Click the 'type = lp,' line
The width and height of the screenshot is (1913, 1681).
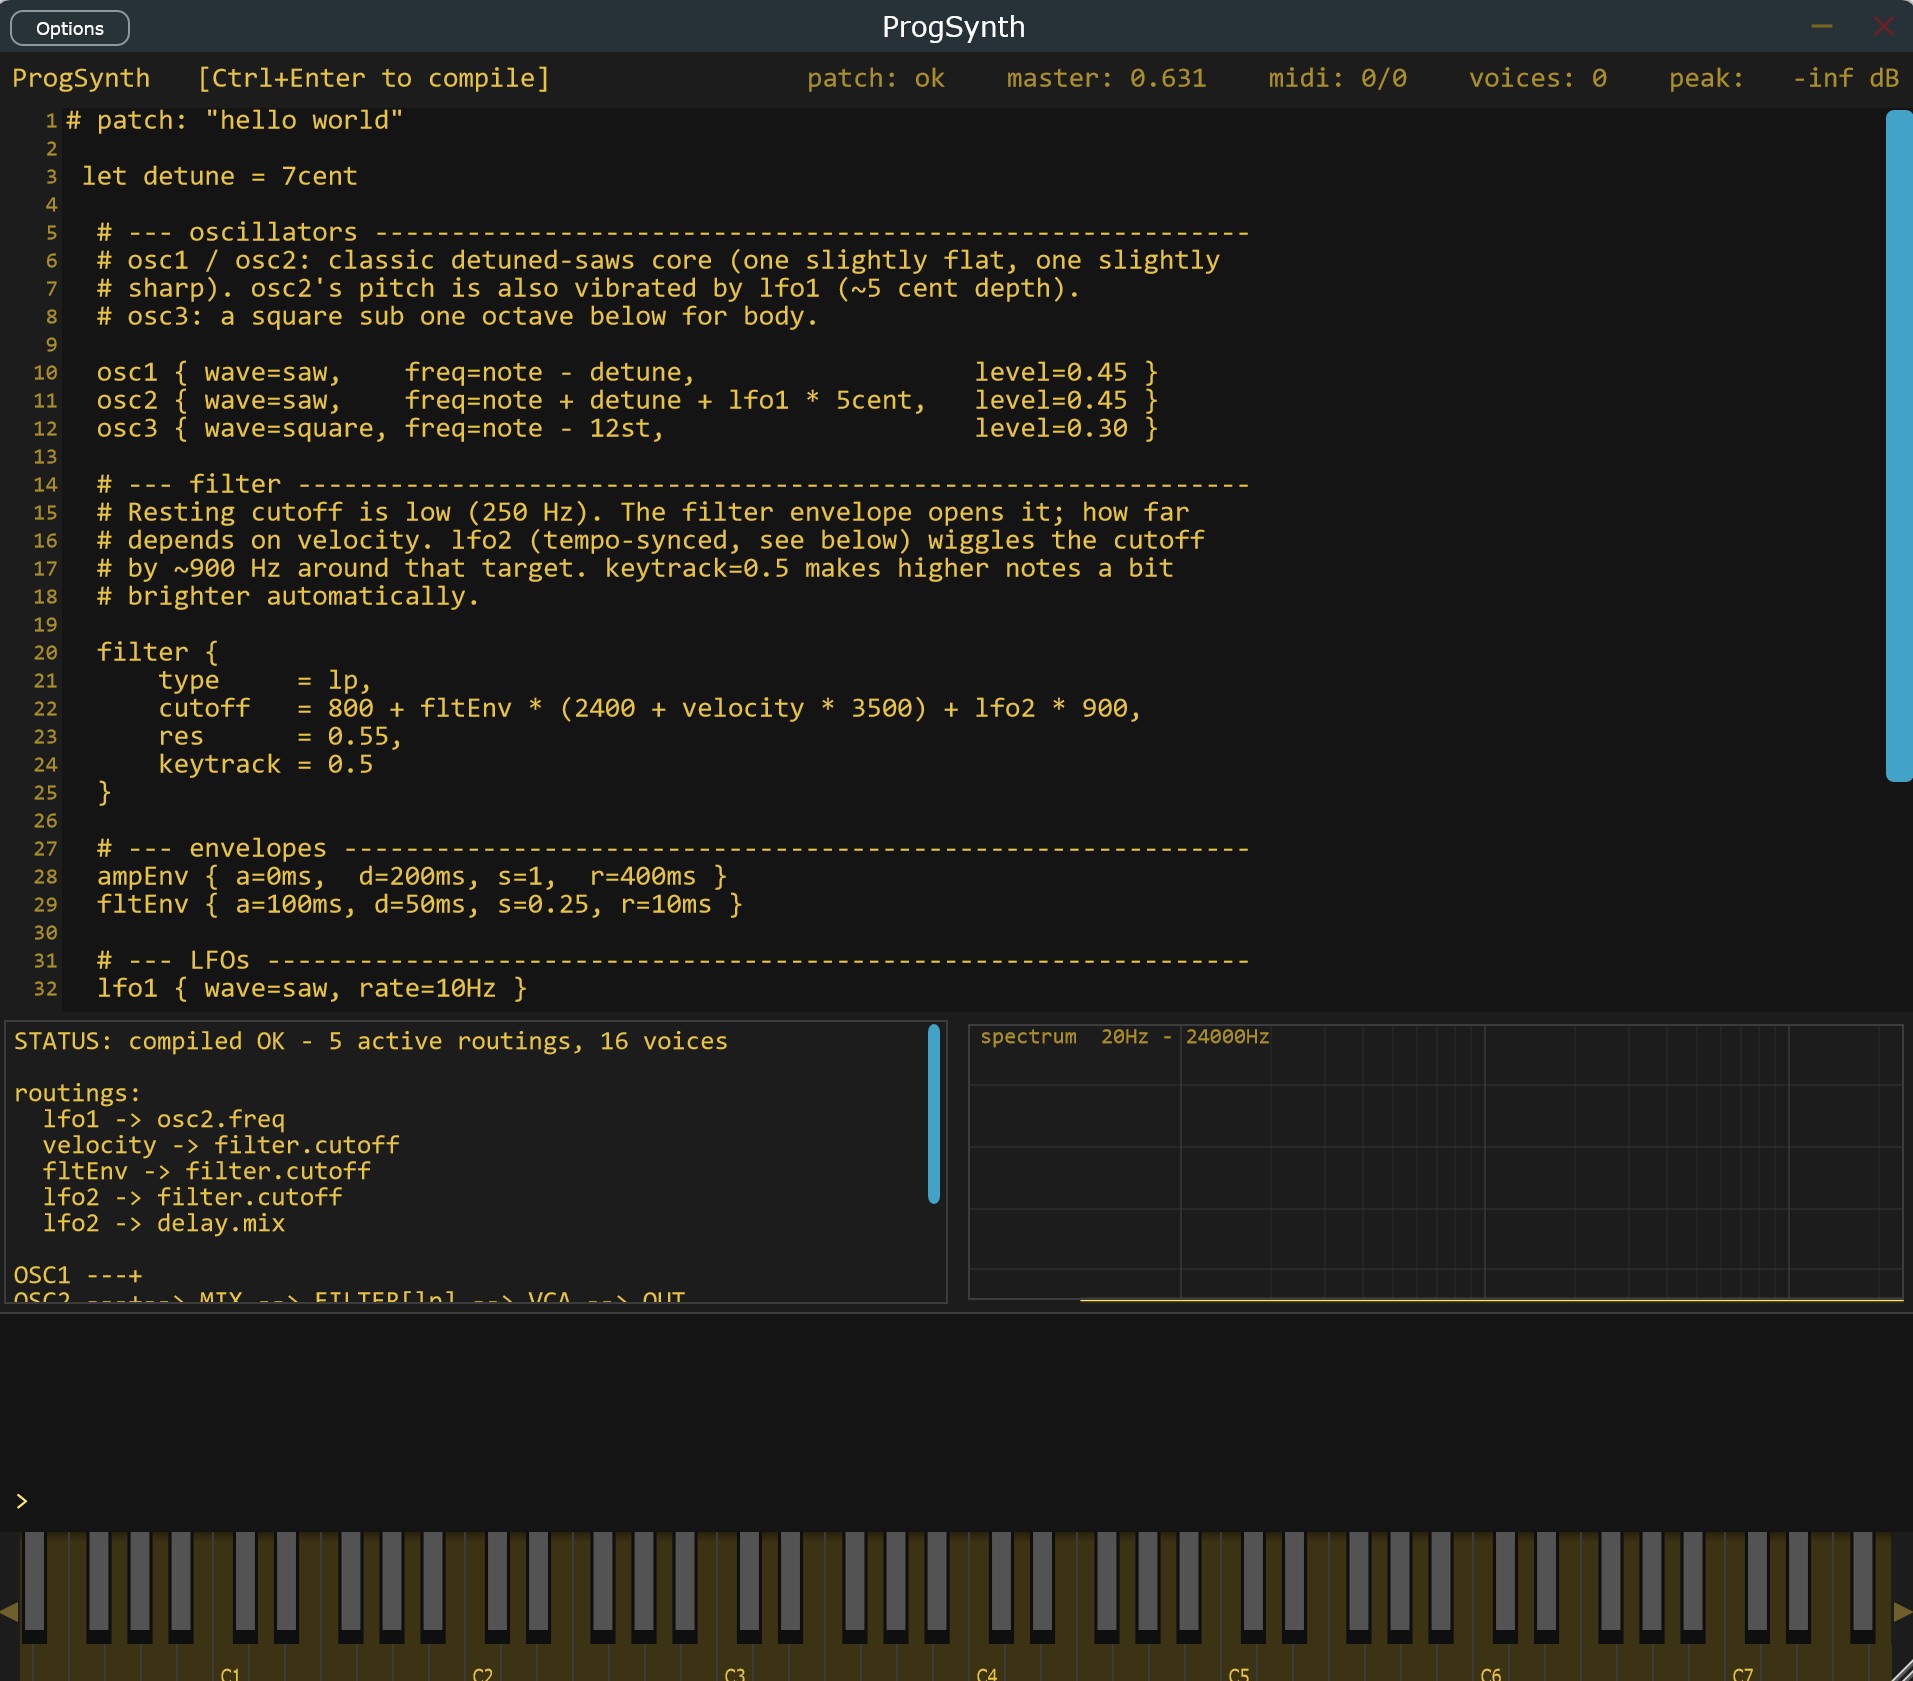(265, 680)
